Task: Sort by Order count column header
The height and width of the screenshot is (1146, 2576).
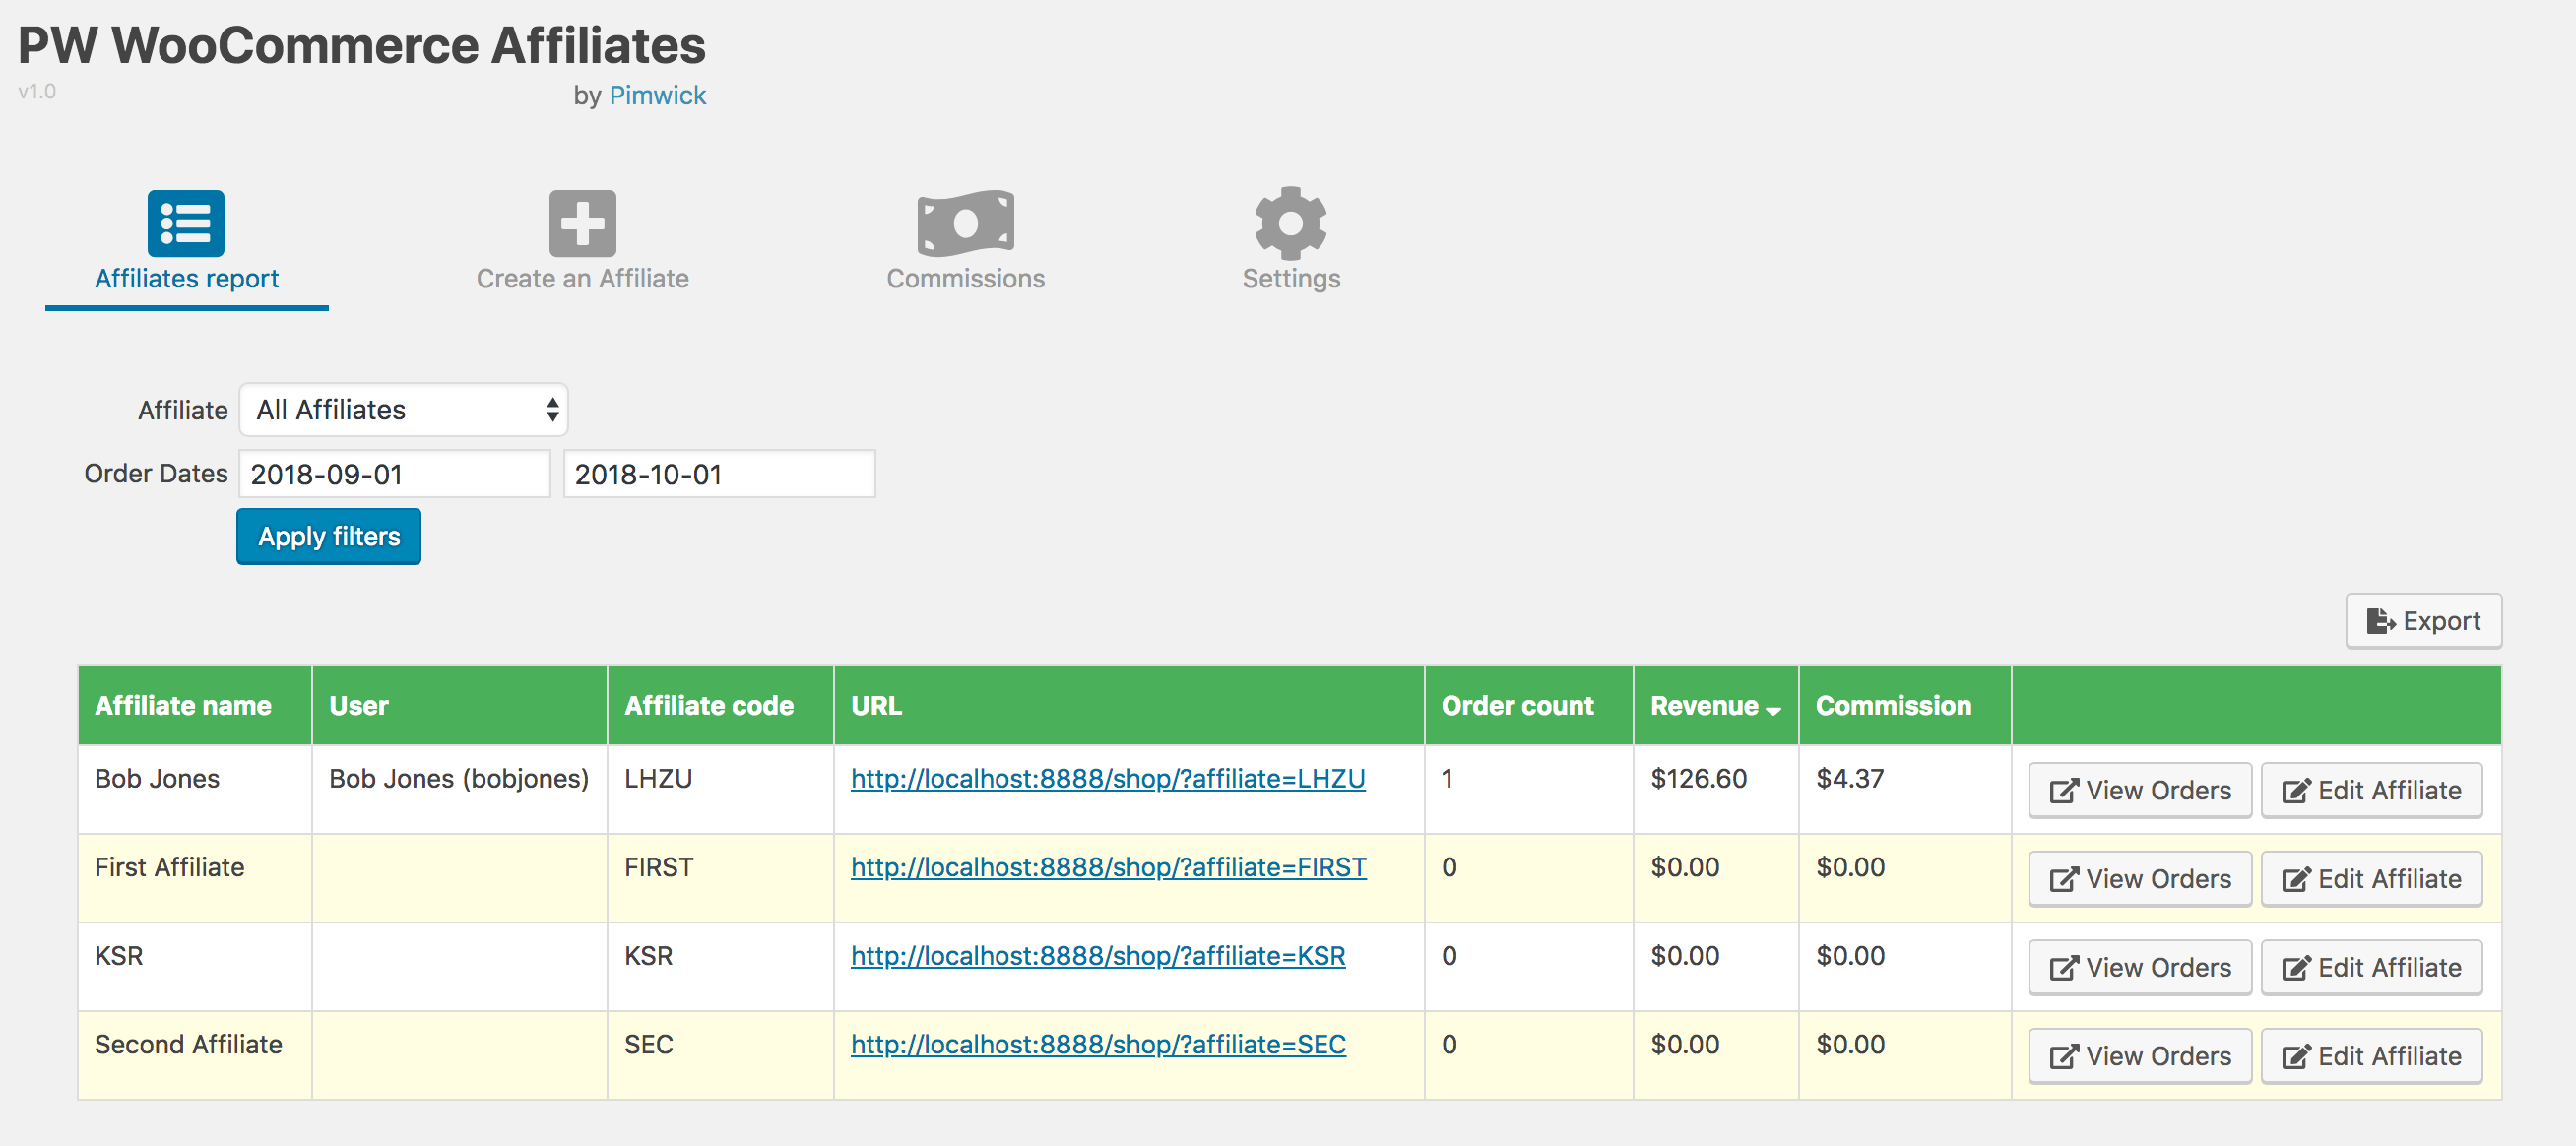Action: tap(1516, 705)
